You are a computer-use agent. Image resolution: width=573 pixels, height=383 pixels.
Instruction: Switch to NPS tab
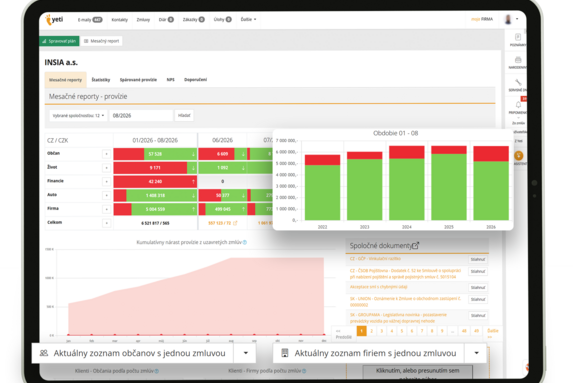[x=171, y=80]
